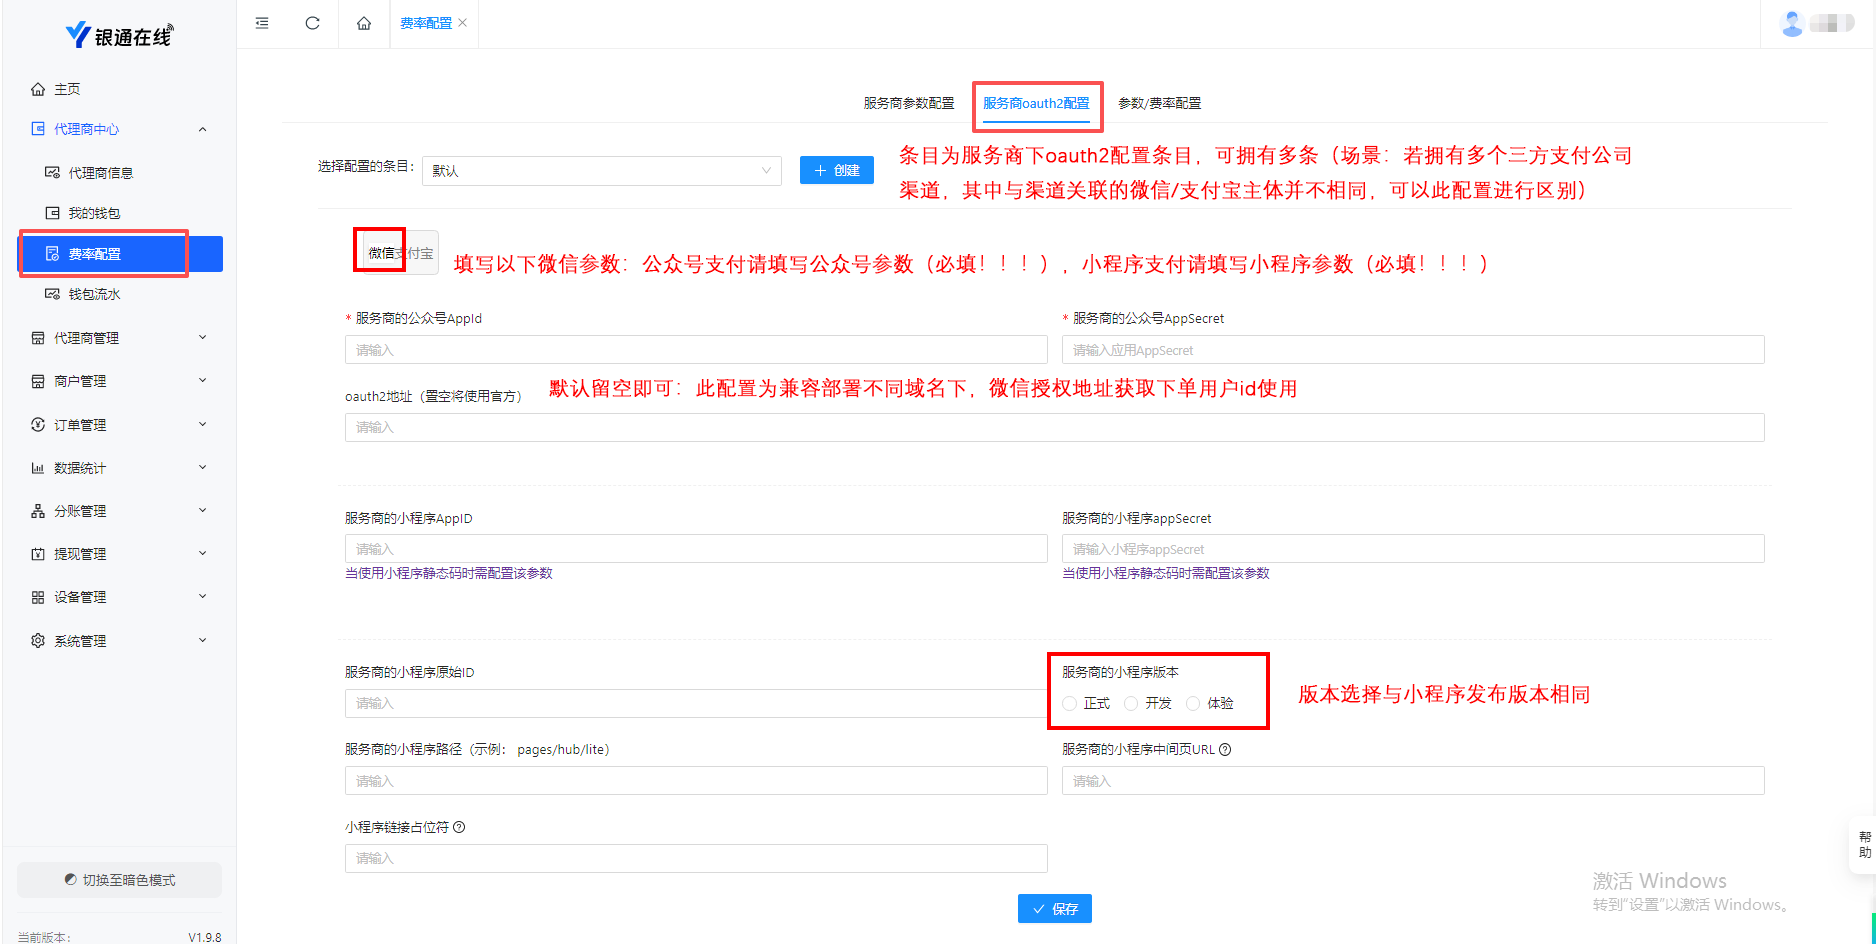Click help icon beside 小程序链接占位符

pyautogui.click(x=459, y=827)
